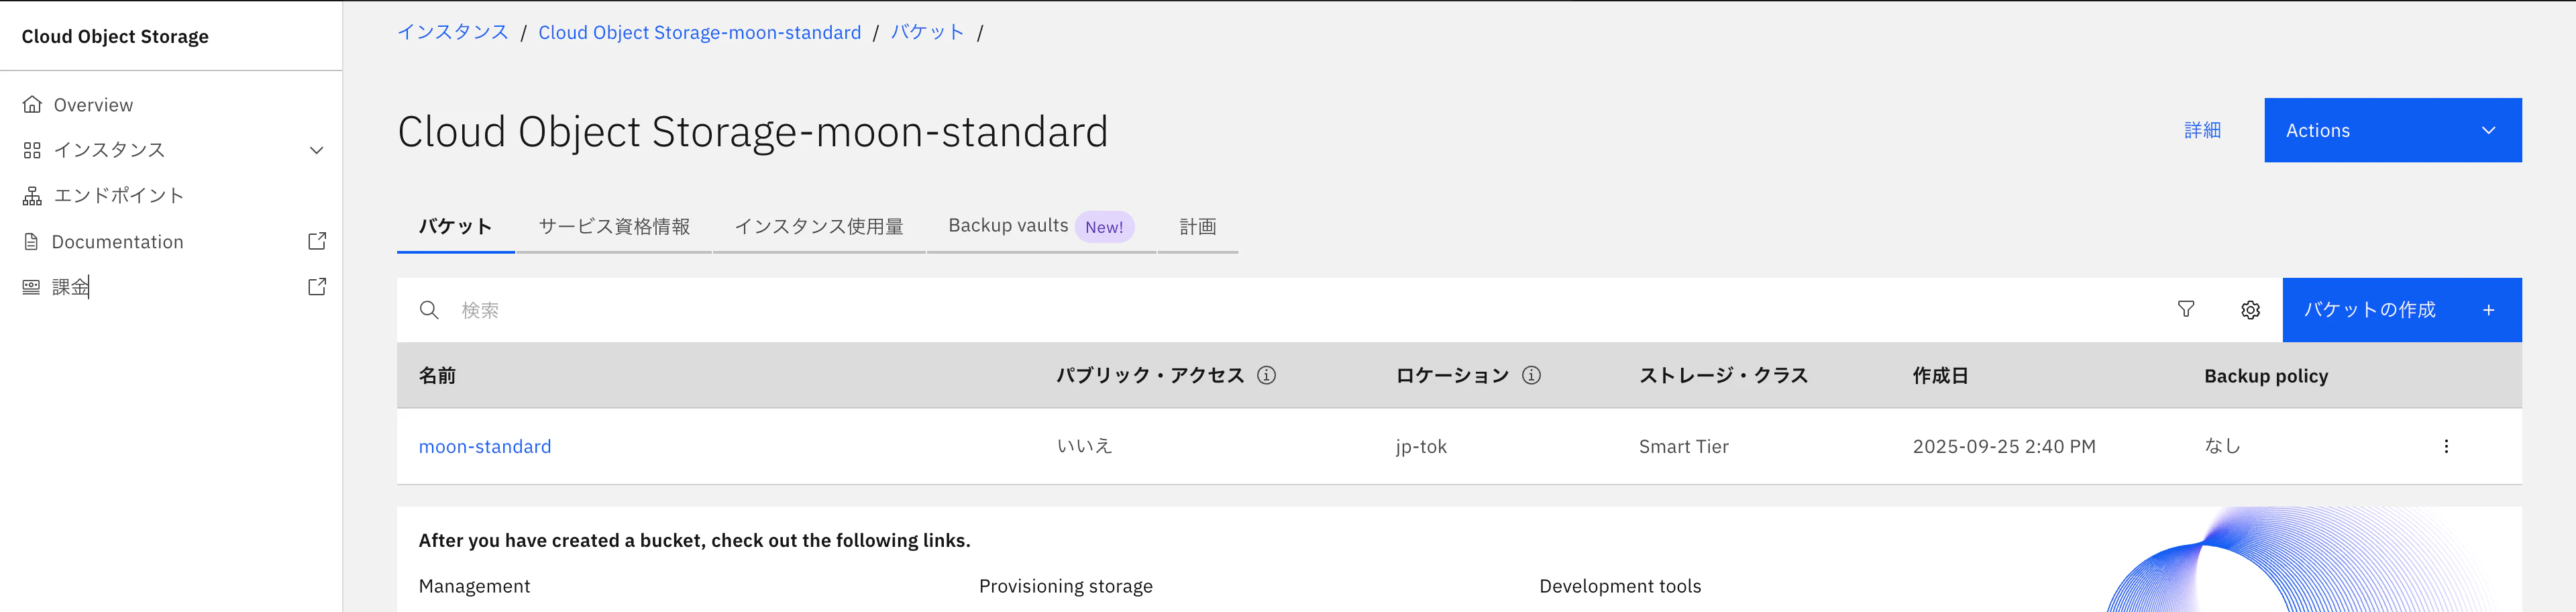This screenshot has width=2576, height=612.
Task: Click Backup policy column header
Action: (x=2266, y=376)
